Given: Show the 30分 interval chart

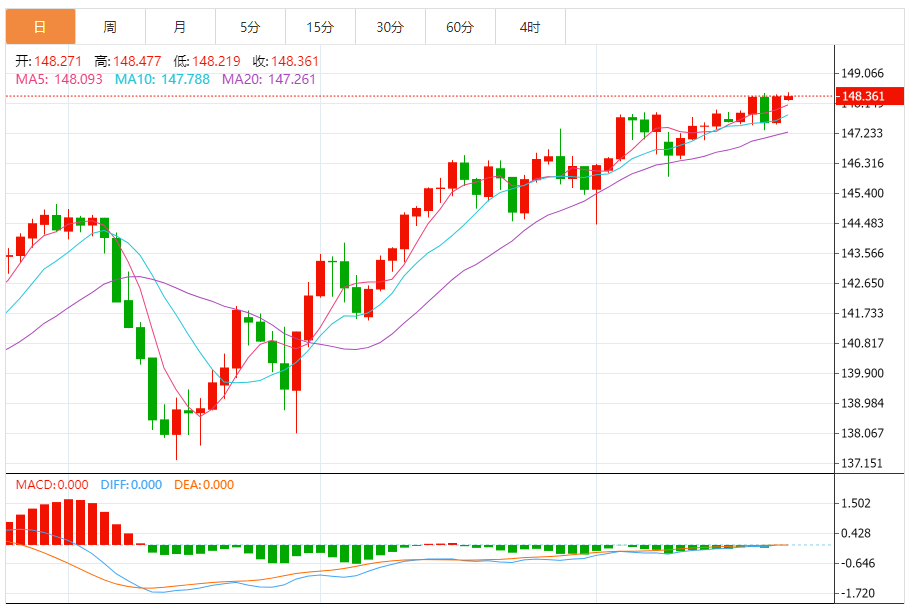Looking at the screenshot, I should [x=390, y=27].
